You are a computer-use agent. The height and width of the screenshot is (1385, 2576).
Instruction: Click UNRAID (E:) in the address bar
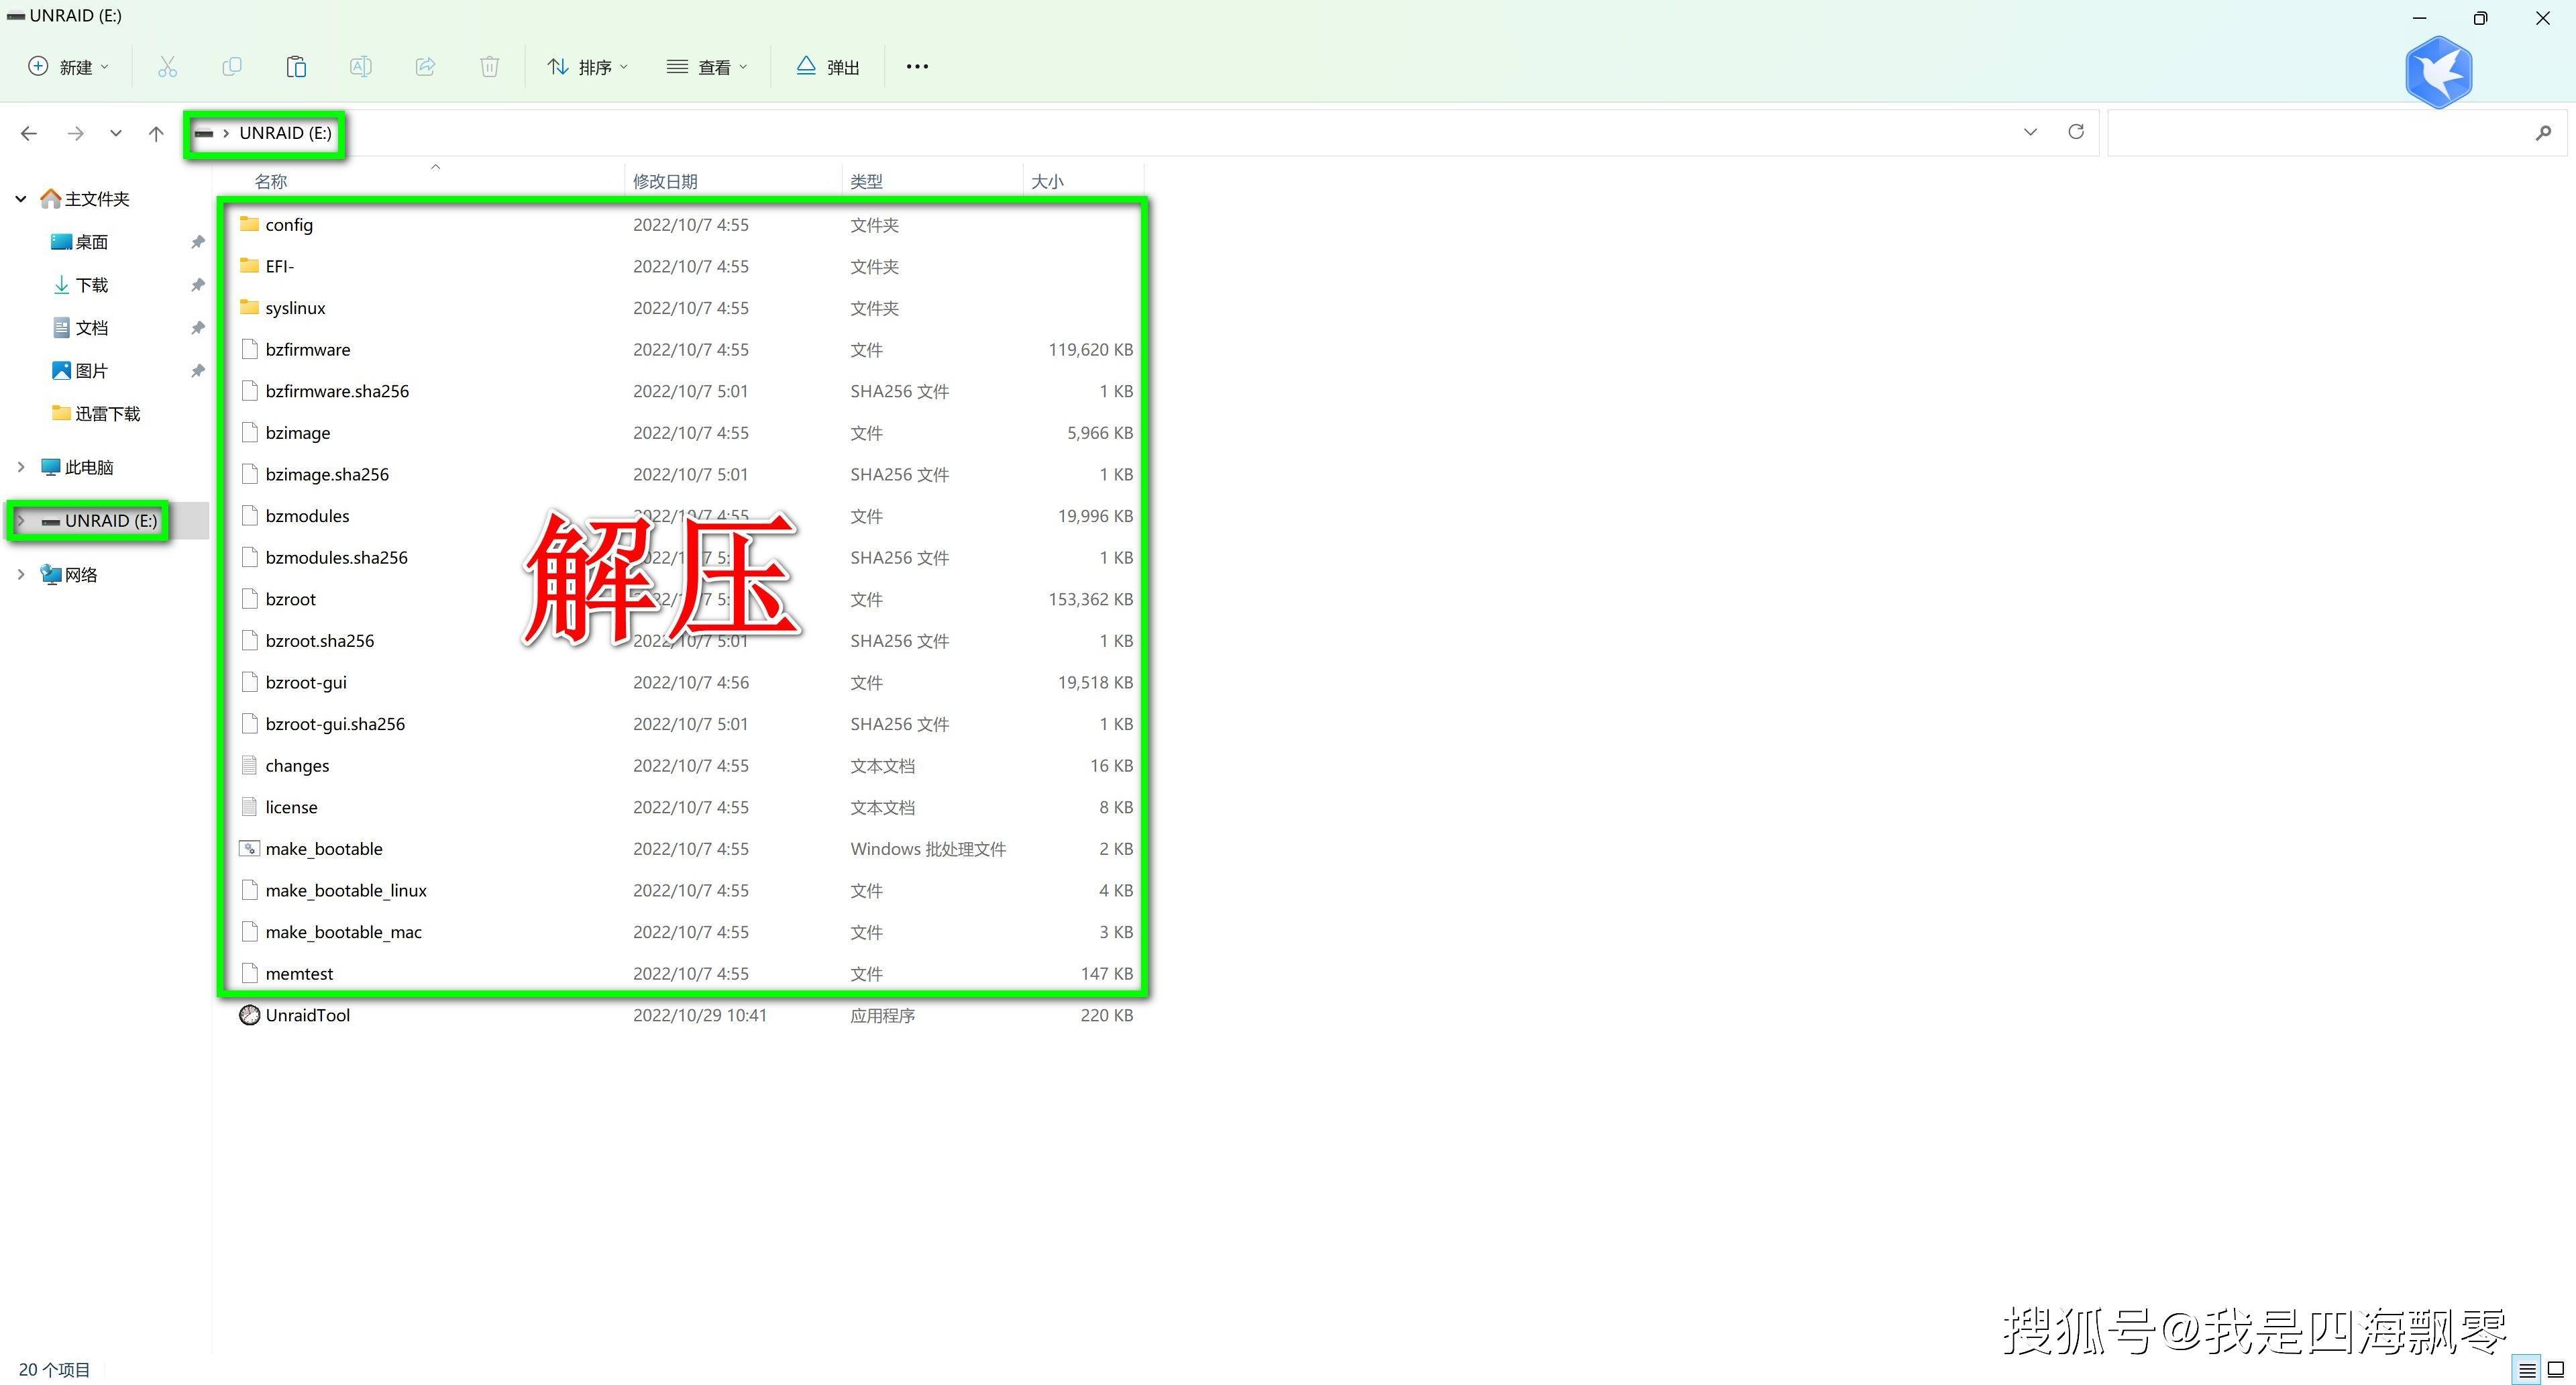click(285, 133)
